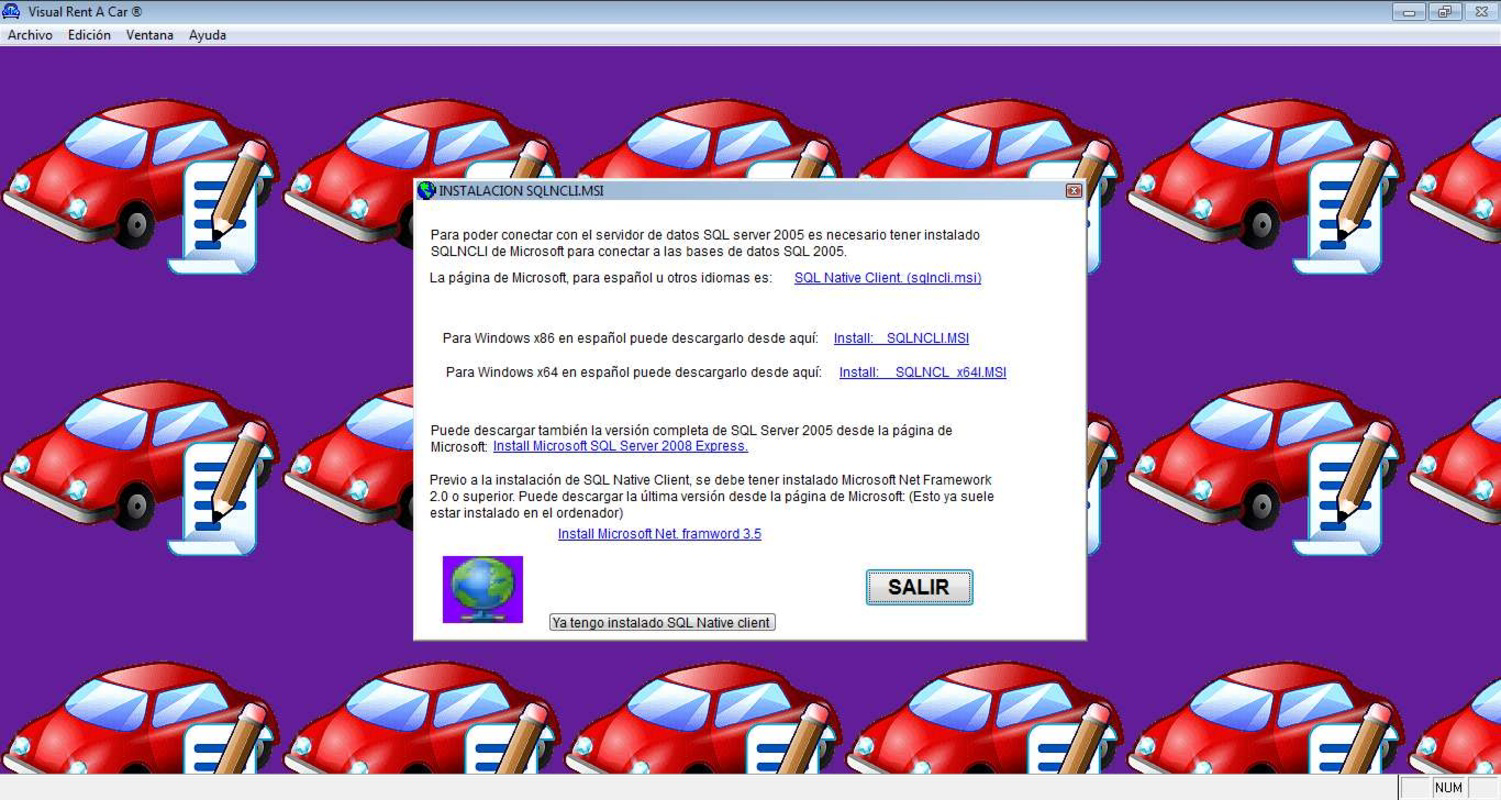Click the Install SQLNCLI.MSI x86 link
The image size is (1501, 800).
(x=901, y=338)
